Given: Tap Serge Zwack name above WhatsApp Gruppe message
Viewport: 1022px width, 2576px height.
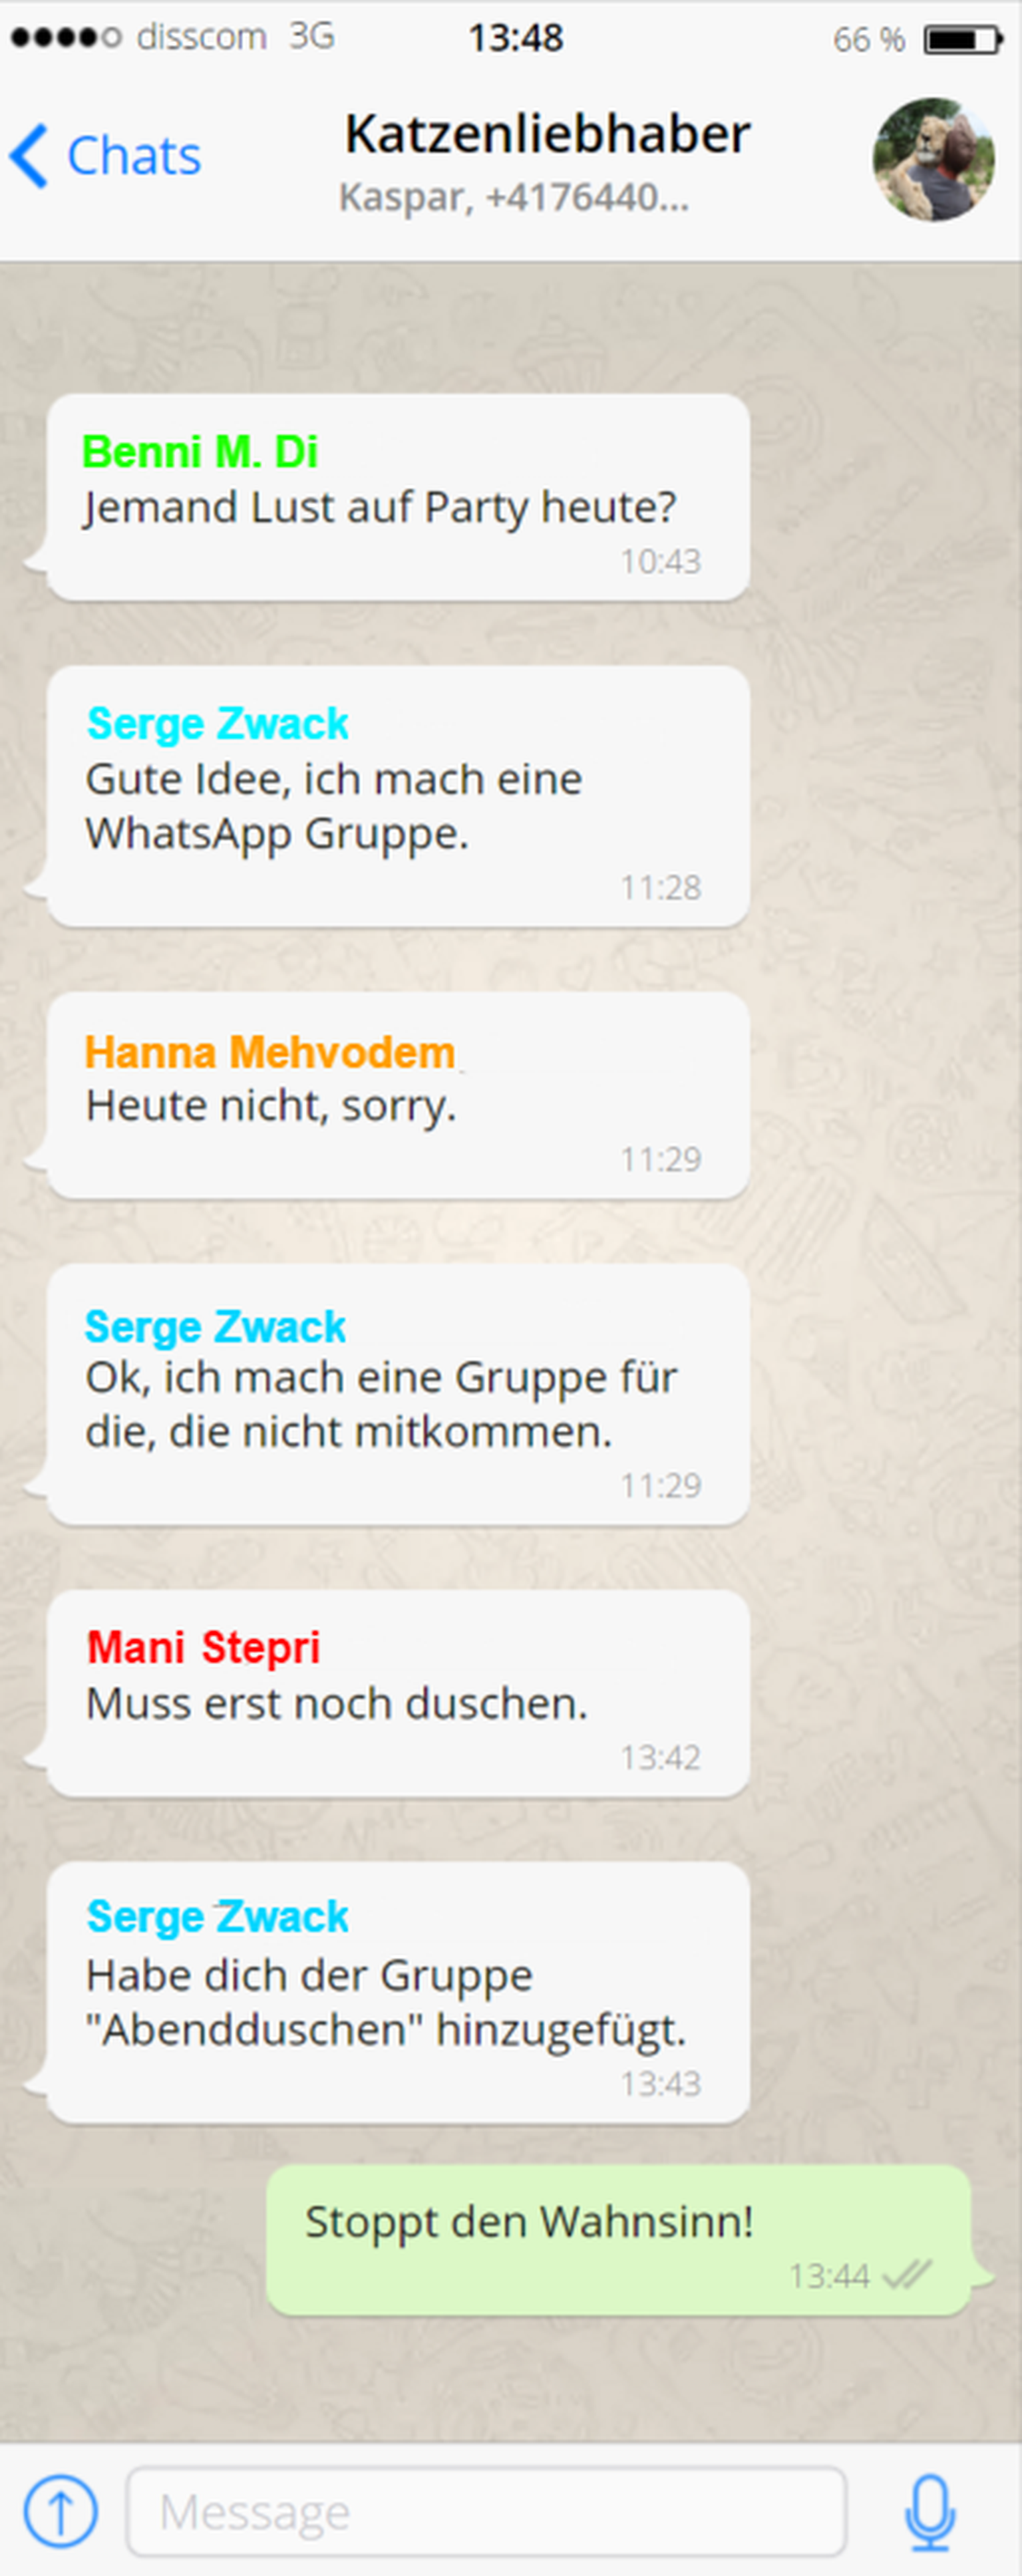Looking at the screenshot, I should [x=217, y=723].
